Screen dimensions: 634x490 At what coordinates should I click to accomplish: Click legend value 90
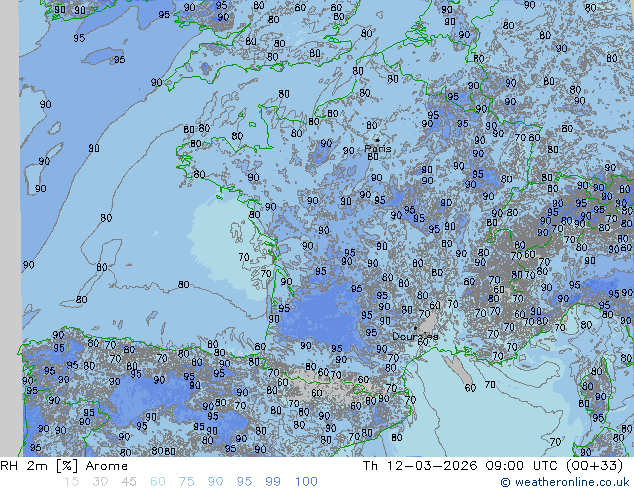point(216,482)
